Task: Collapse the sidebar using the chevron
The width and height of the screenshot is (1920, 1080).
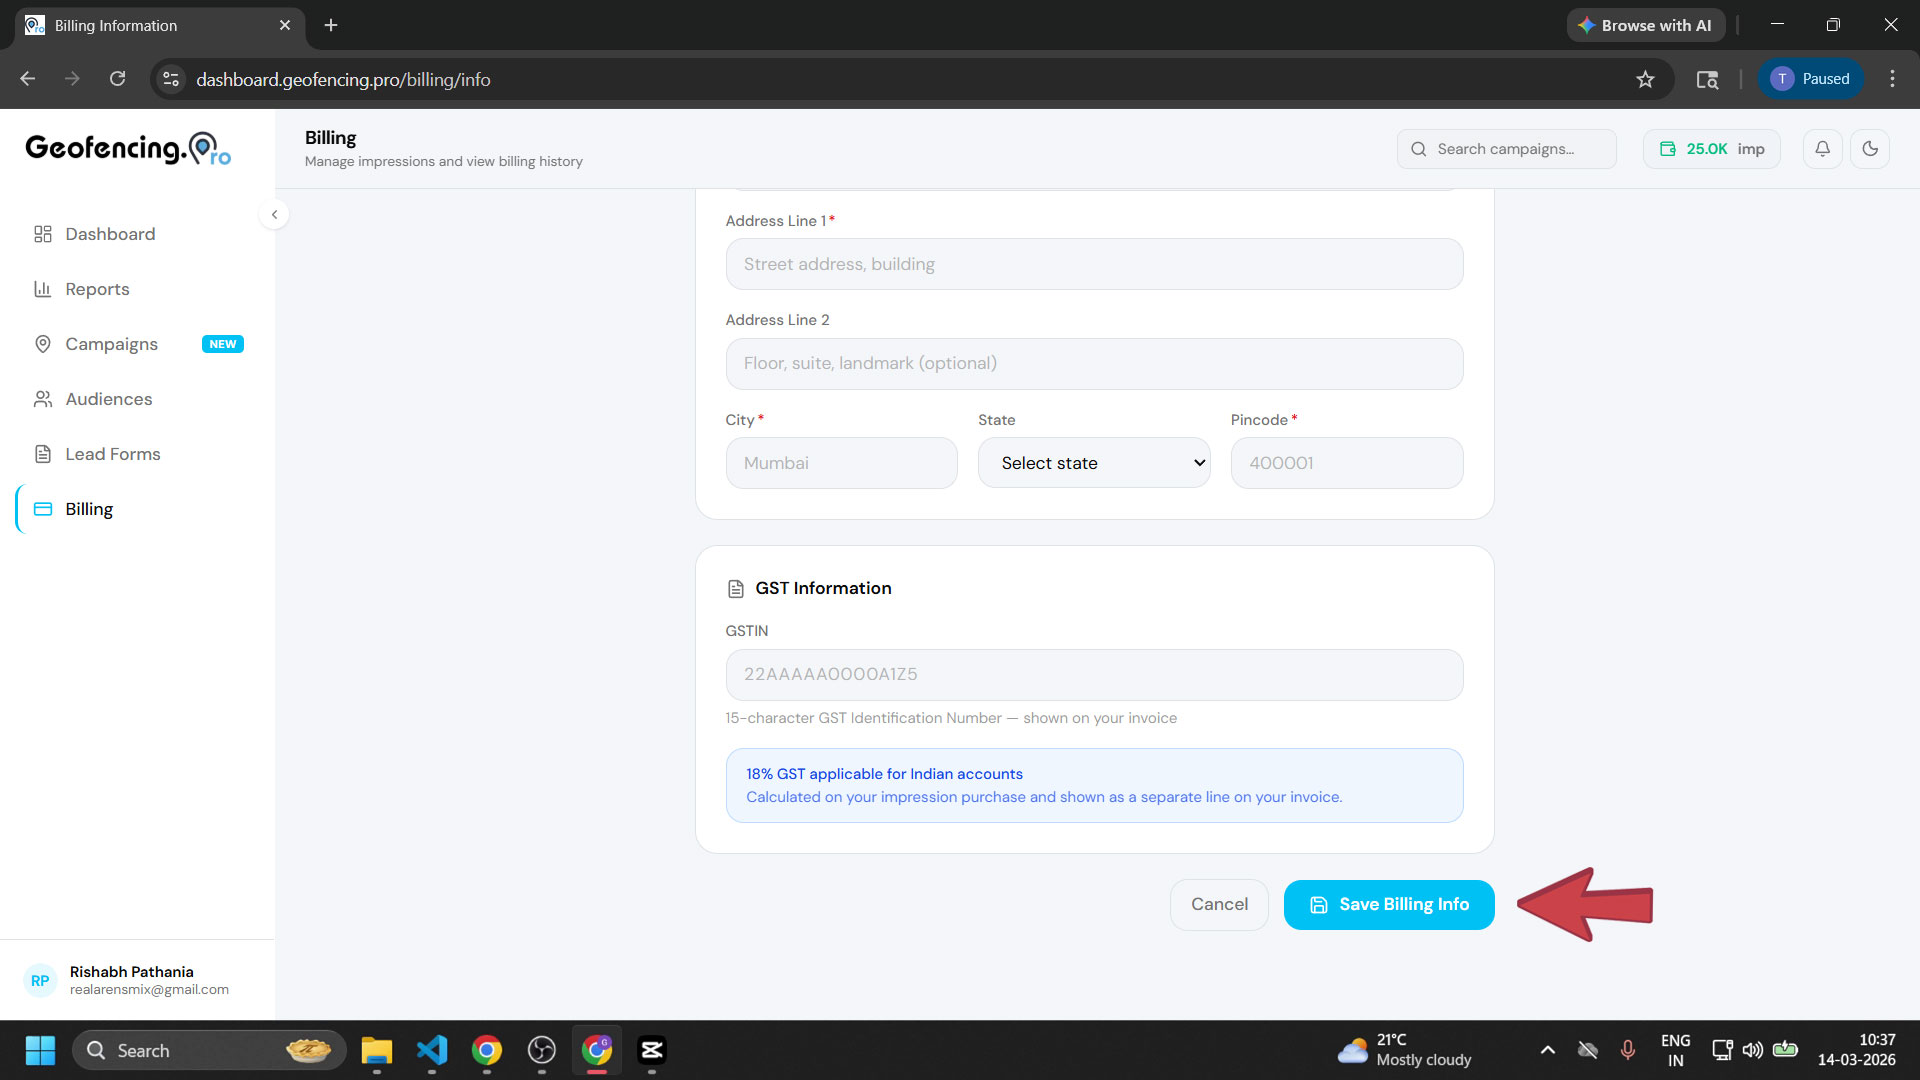Action: (x=274, y=214)
